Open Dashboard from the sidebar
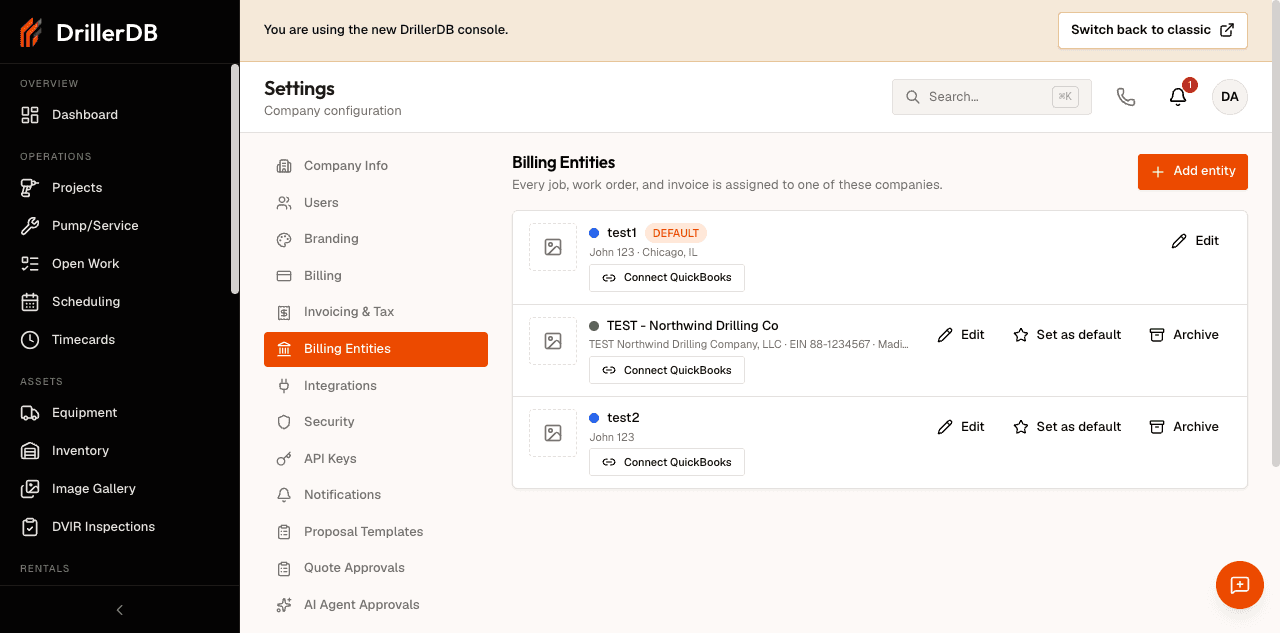 point(120,115)
